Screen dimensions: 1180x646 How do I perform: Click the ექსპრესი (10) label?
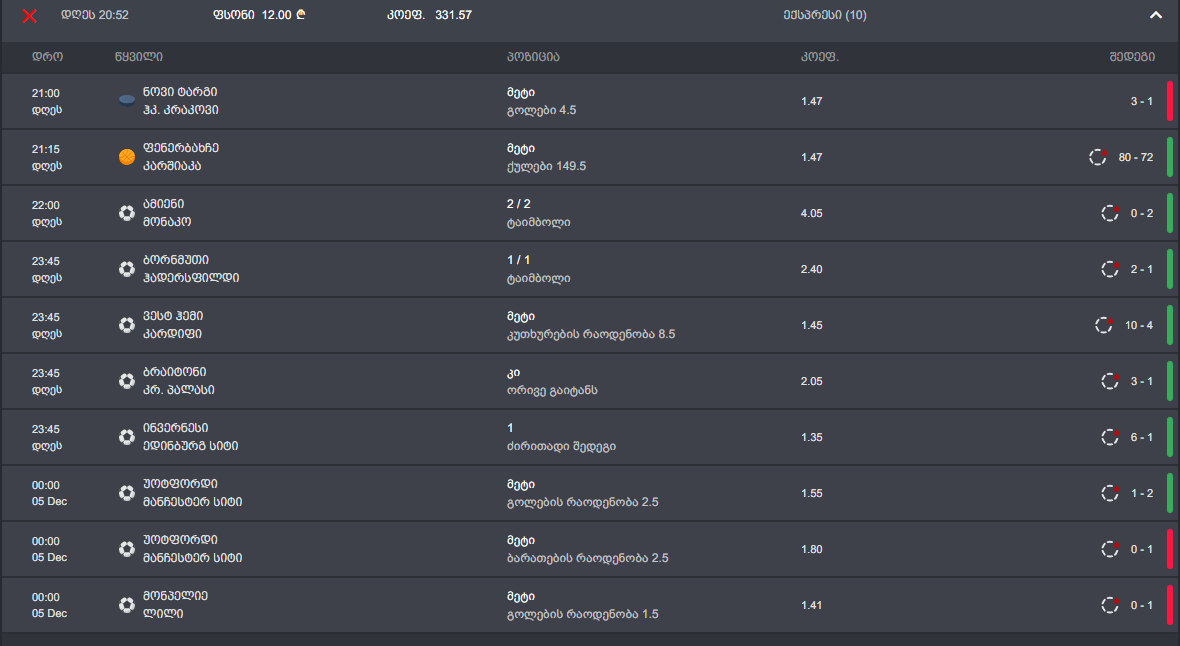825,15
